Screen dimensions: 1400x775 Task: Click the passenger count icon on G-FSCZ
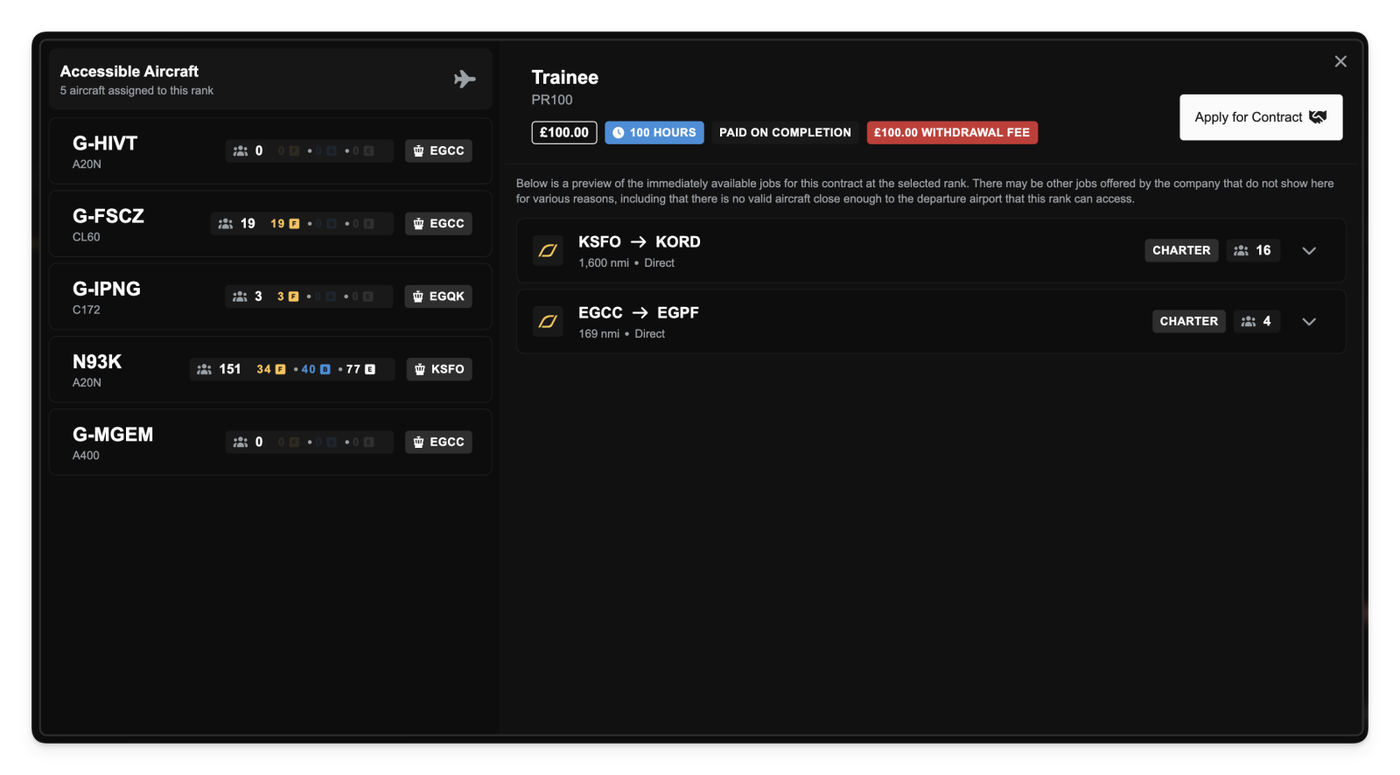pos(225,224)
